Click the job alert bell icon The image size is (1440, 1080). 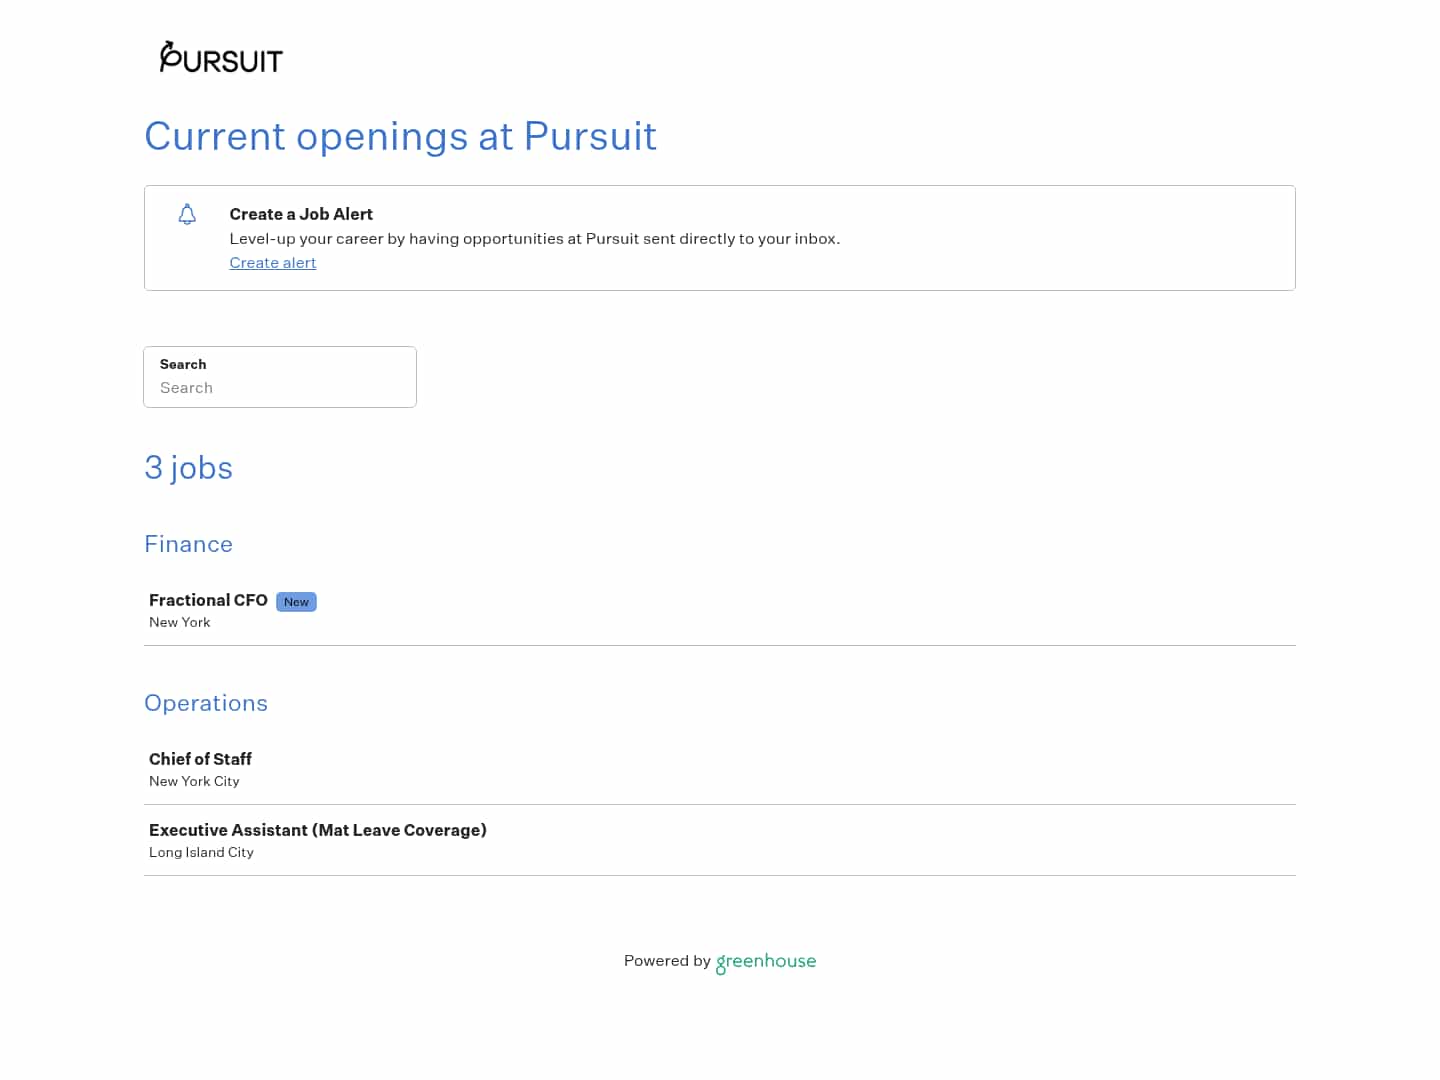(187, 215)
